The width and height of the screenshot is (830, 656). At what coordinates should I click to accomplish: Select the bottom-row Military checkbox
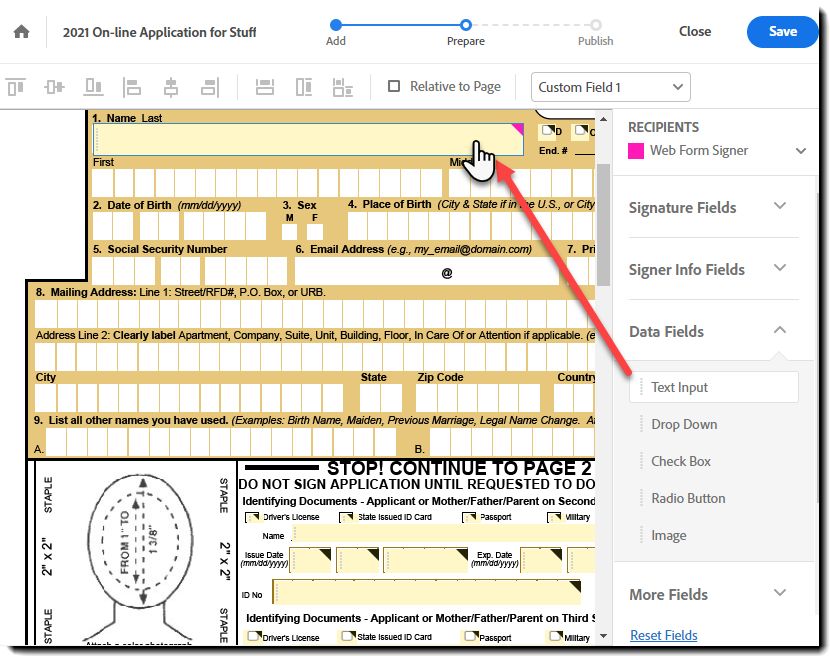[x=556, y=636]
